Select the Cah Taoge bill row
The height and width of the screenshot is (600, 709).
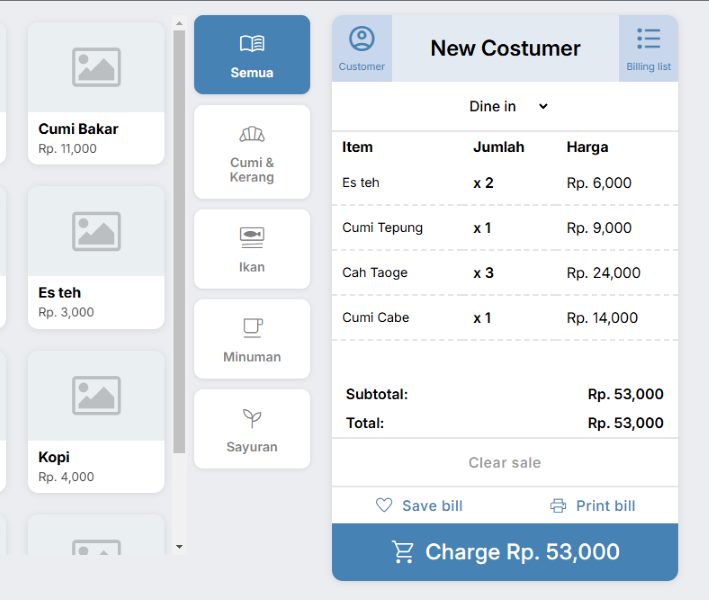(x=505, y=273)
